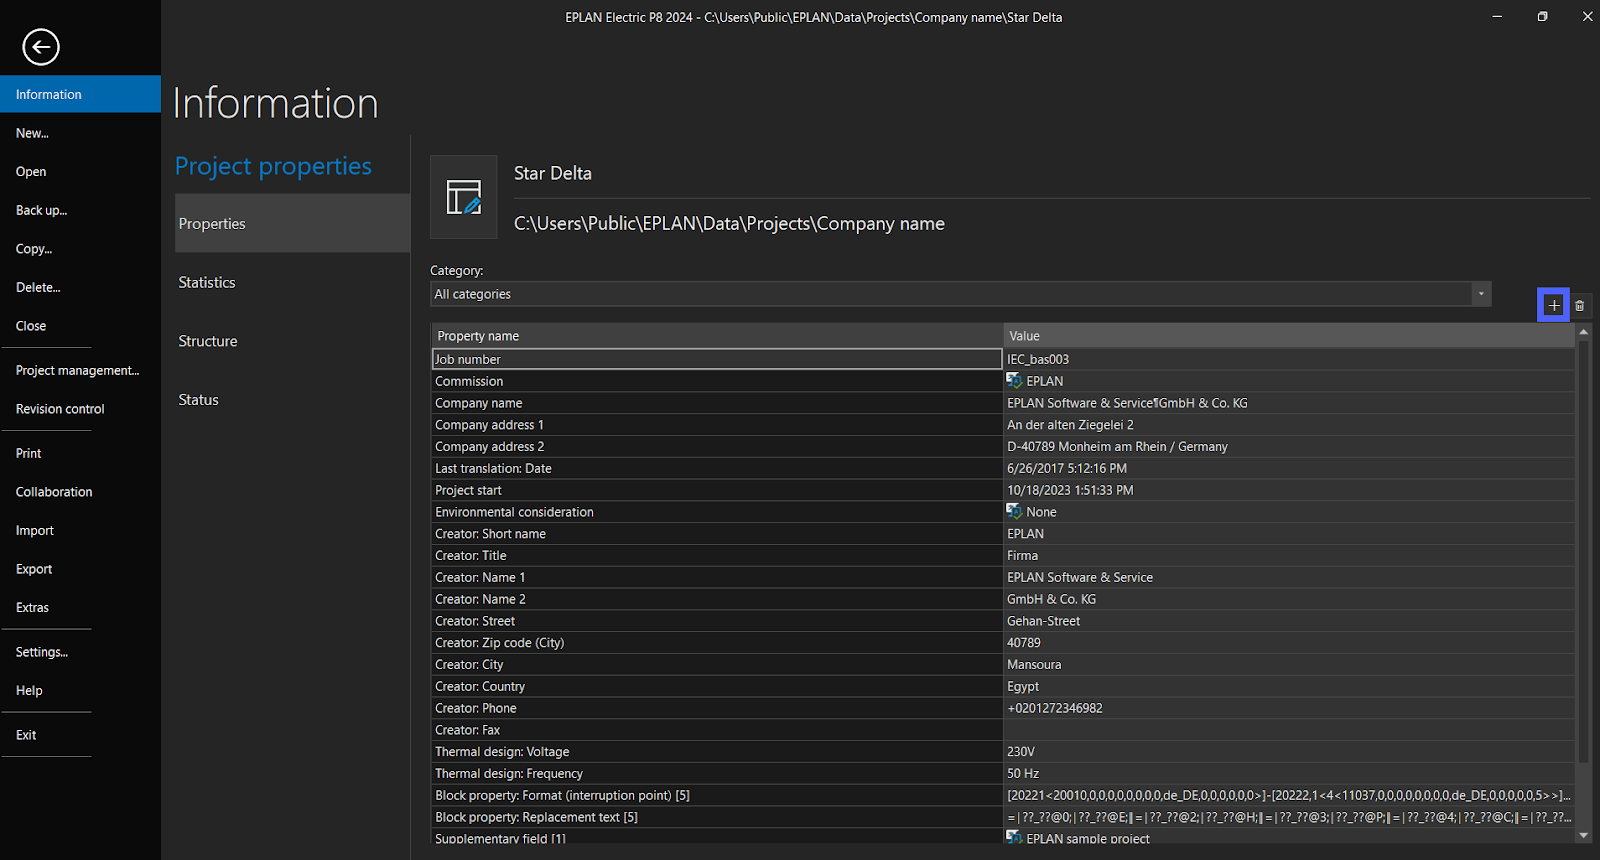Choose Back up from the sidebar

(41, 211)
